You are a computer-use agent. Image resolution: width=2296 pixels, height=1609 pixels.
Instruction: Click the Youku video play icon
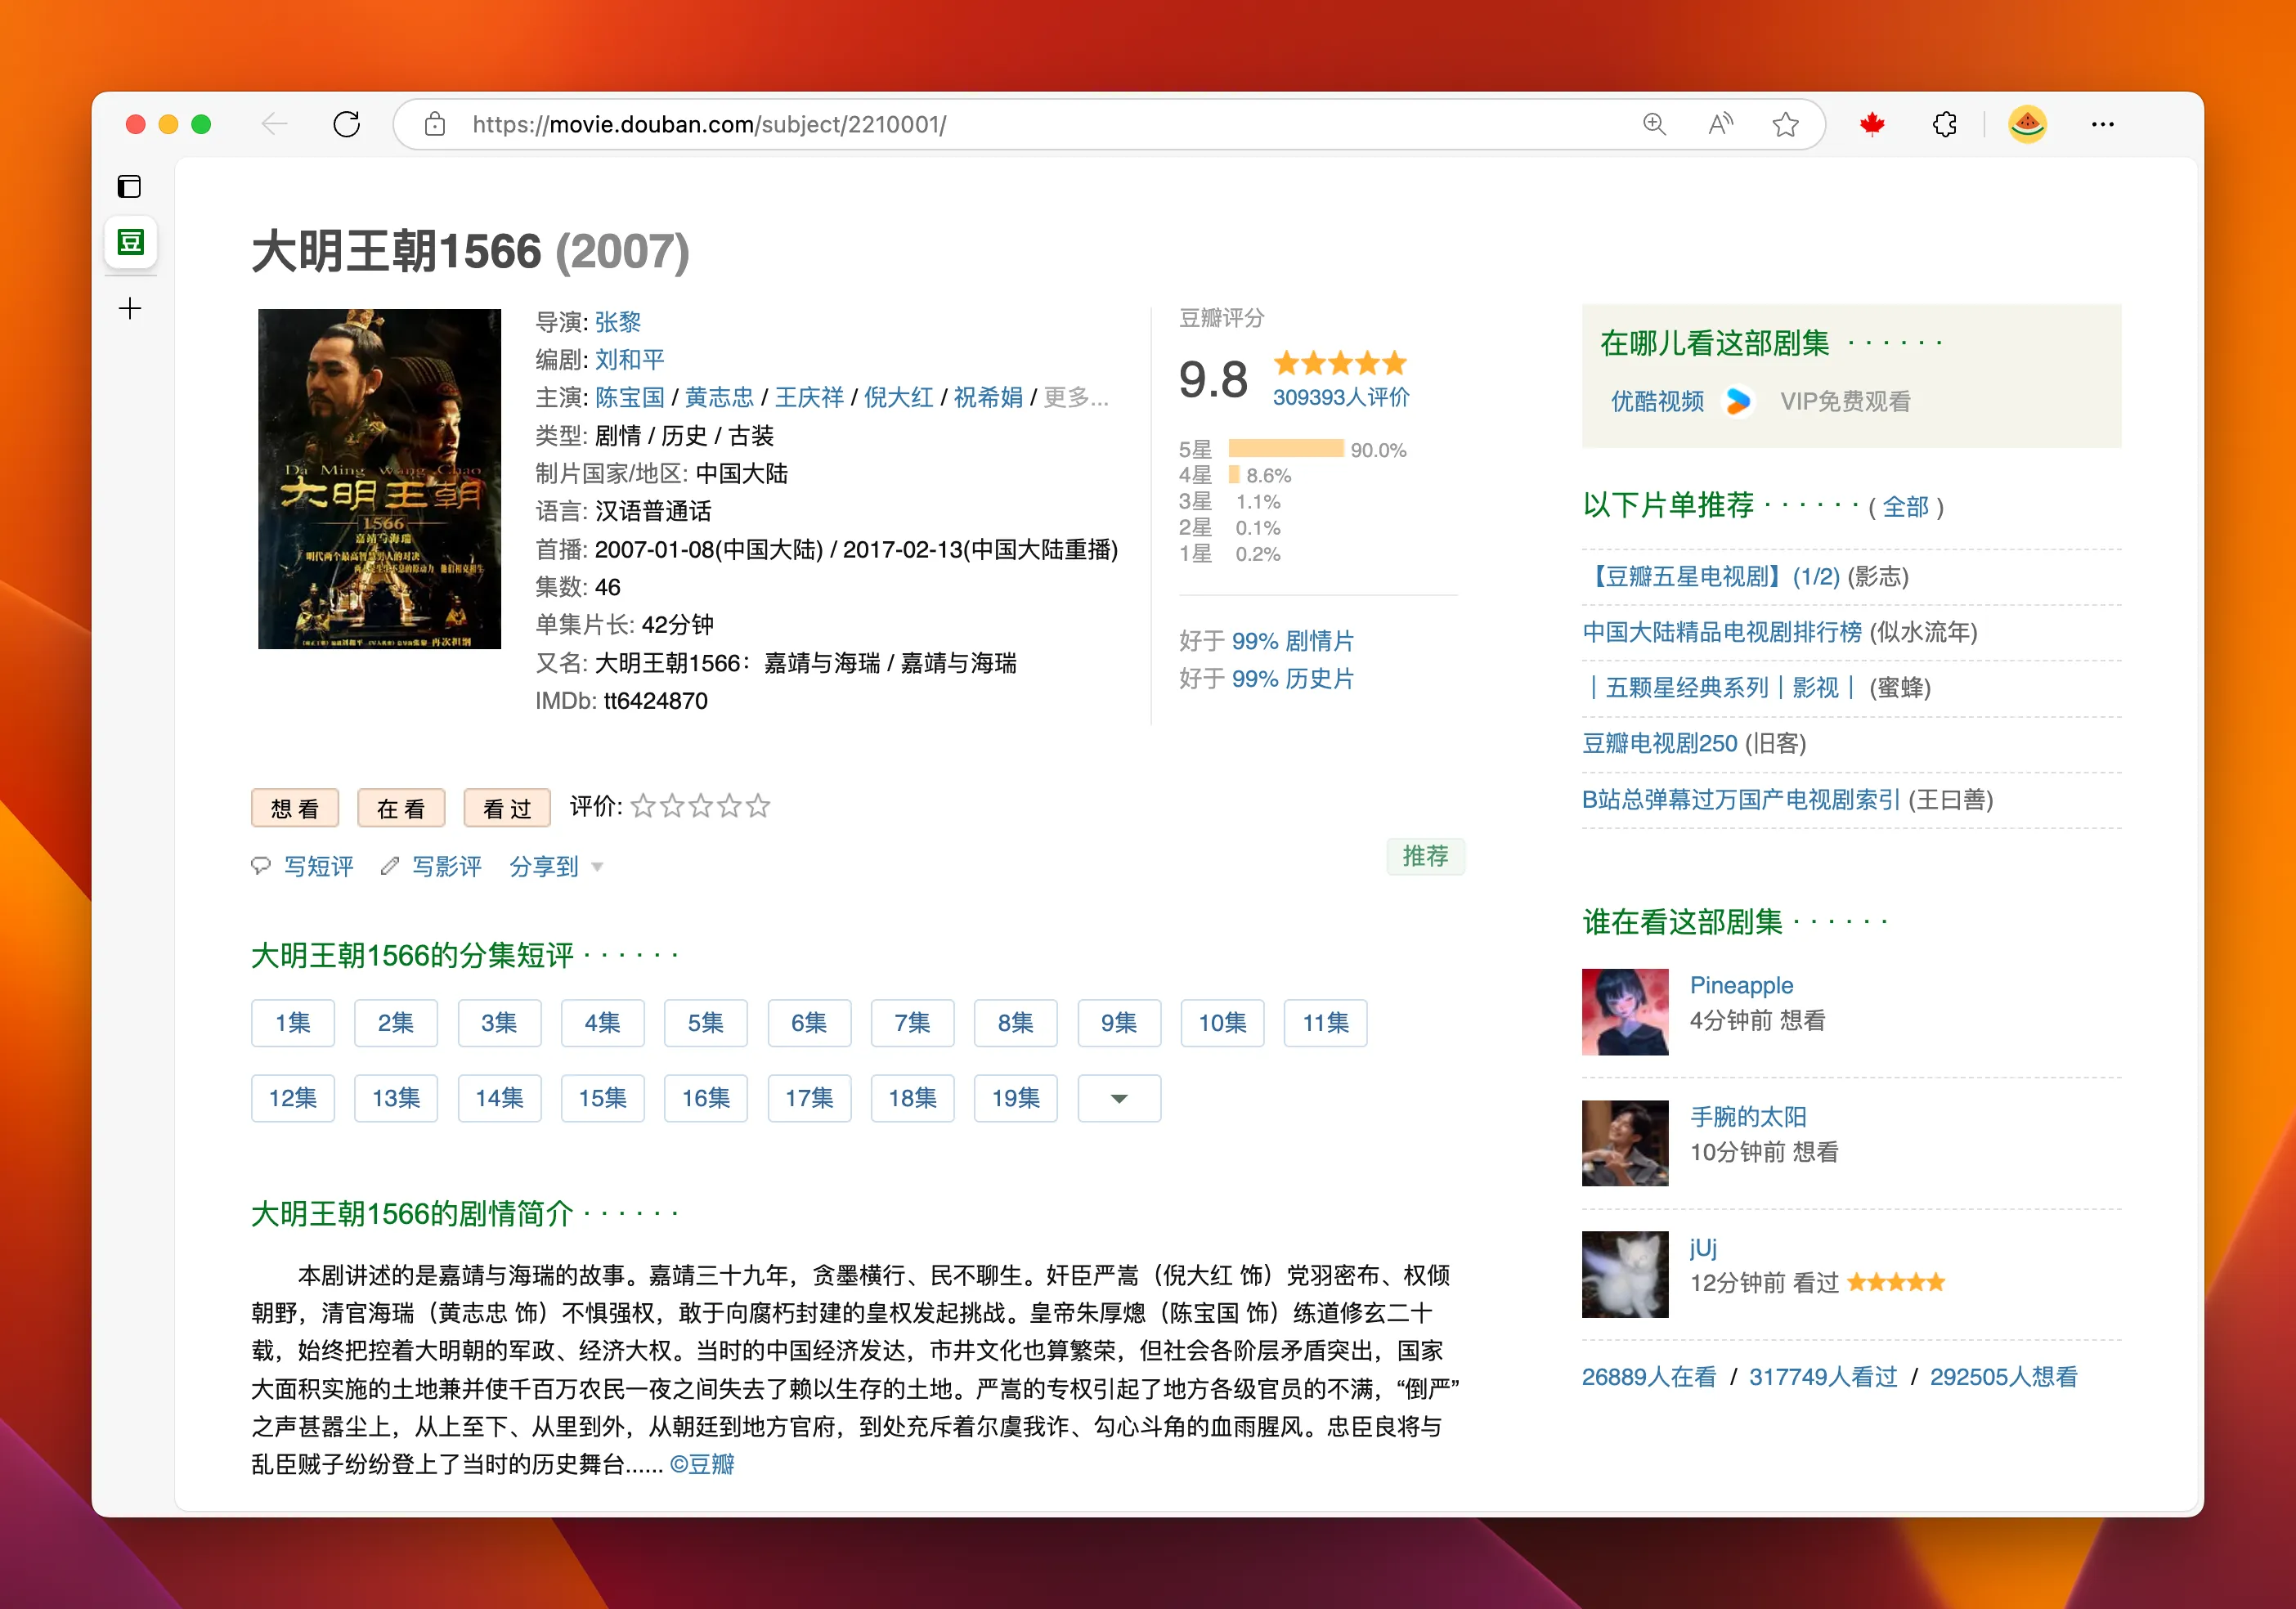(1738, 401)
